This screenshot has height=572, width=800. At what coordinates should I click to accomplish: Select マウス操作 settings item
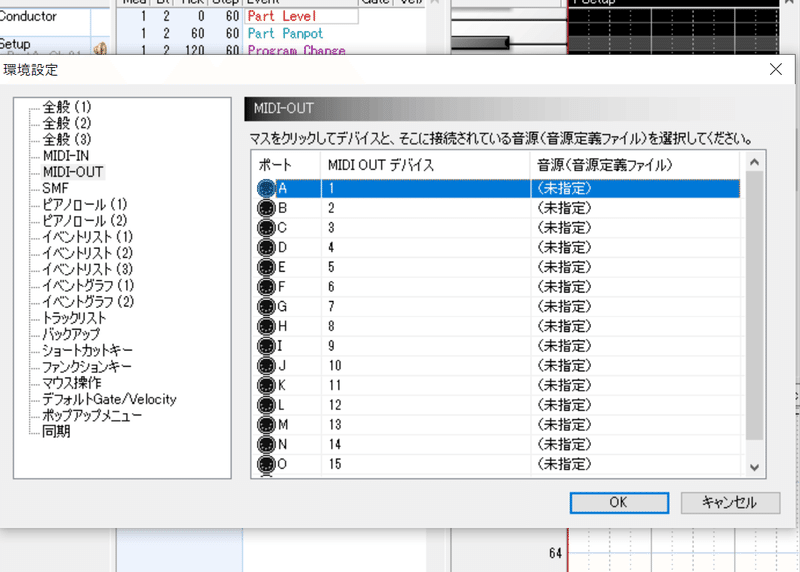72,383
